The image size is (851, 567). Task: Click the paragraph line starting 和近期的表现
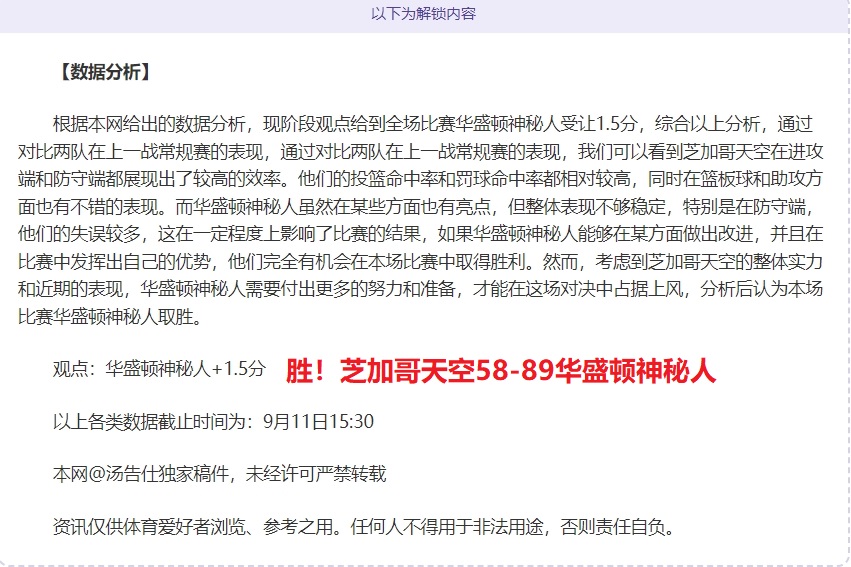pos(421,289)
